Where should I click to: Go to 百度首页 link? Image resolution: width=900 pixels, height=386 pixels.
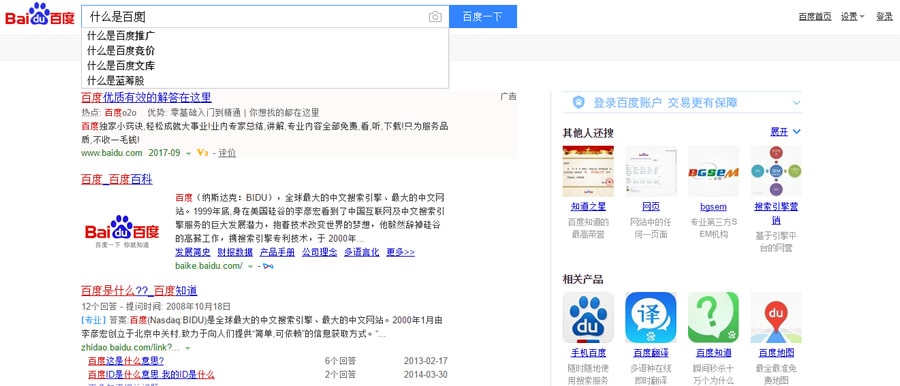tap(815, 17)
